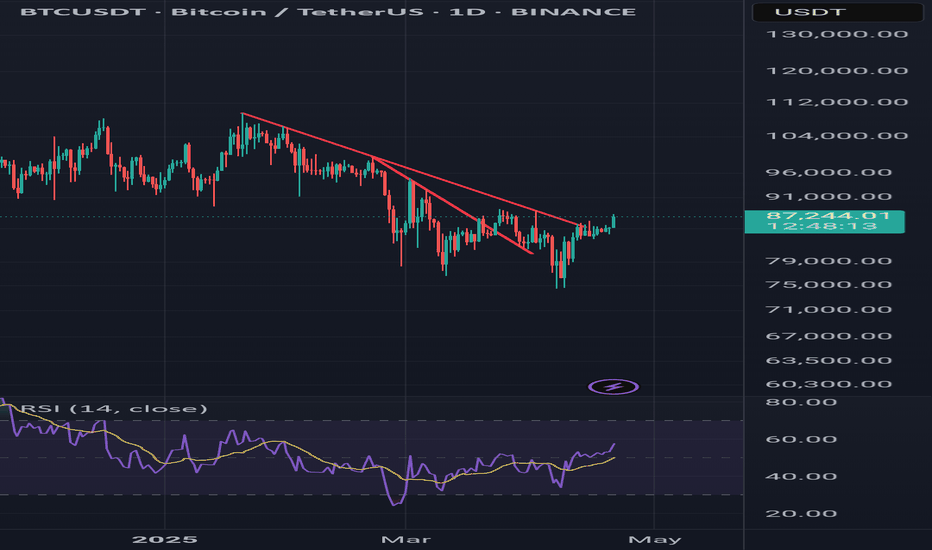Click the May time axis label
Screen dimensions: 932x550
tap(654, 540)
